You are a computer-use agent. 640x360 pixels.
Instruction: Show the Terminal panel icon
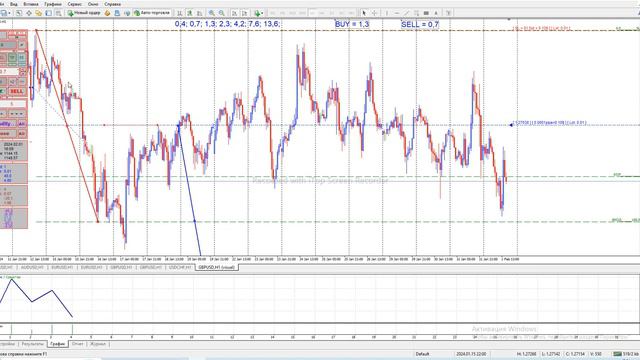point(49,13)
